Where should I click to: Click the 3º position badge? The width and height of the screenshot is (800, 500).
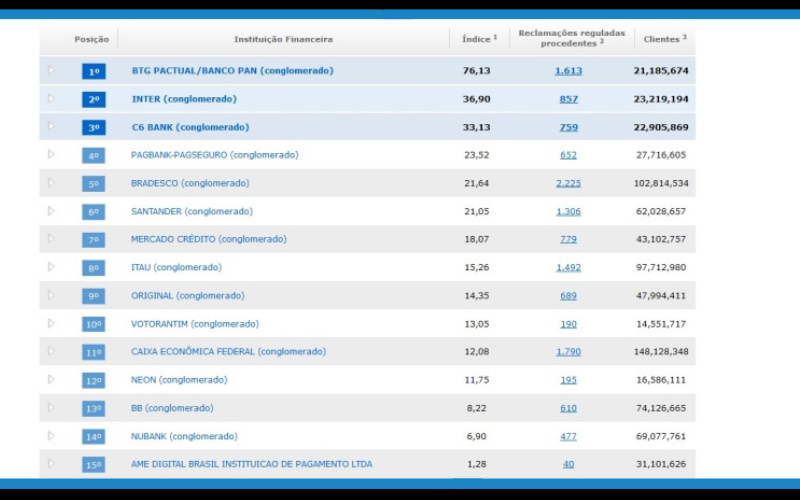click(94, 128)
